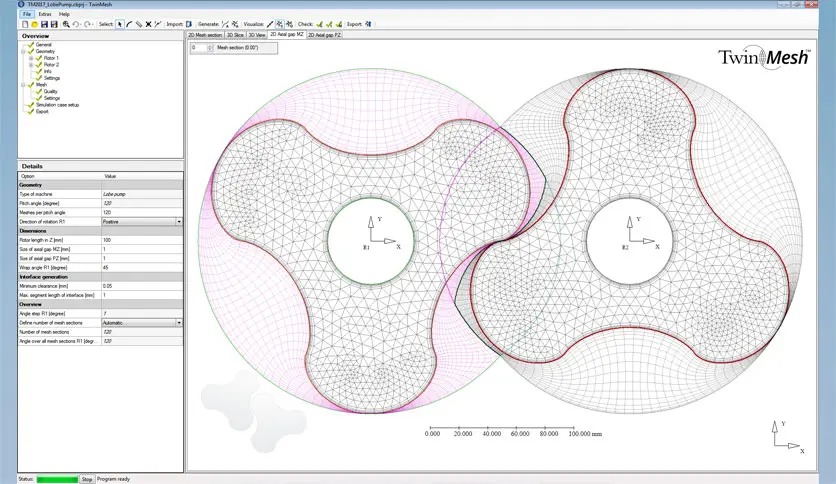This screenshot has height=484, width=836.
Task: Click the first Generate icon
Action: 225,25
